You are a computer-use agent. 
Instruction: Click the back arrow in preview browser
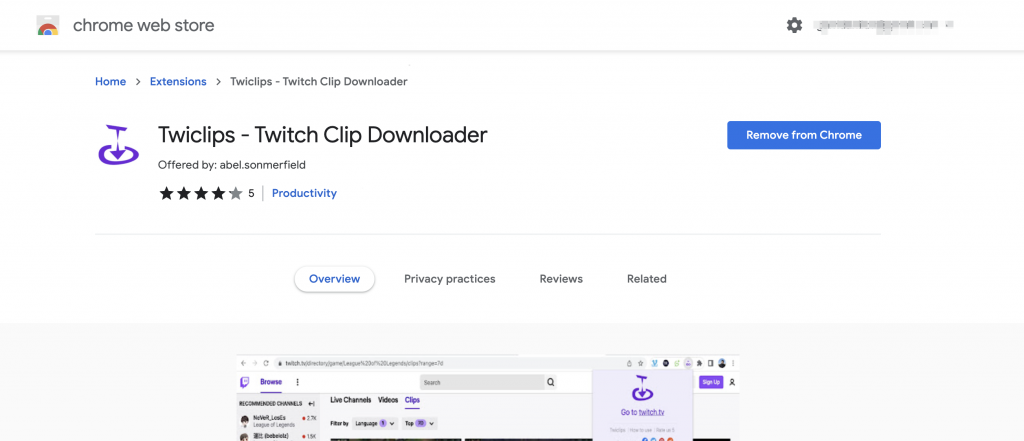pyautogui.click(x=244, y=363)
